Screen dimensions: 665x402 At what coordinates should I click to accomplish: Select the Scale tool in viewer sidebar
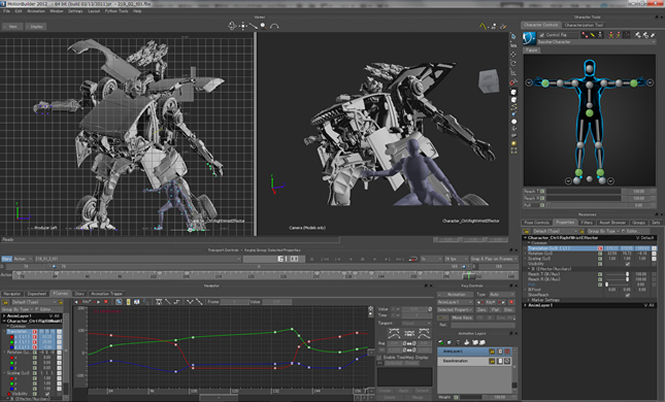click(x=513, y=72)
